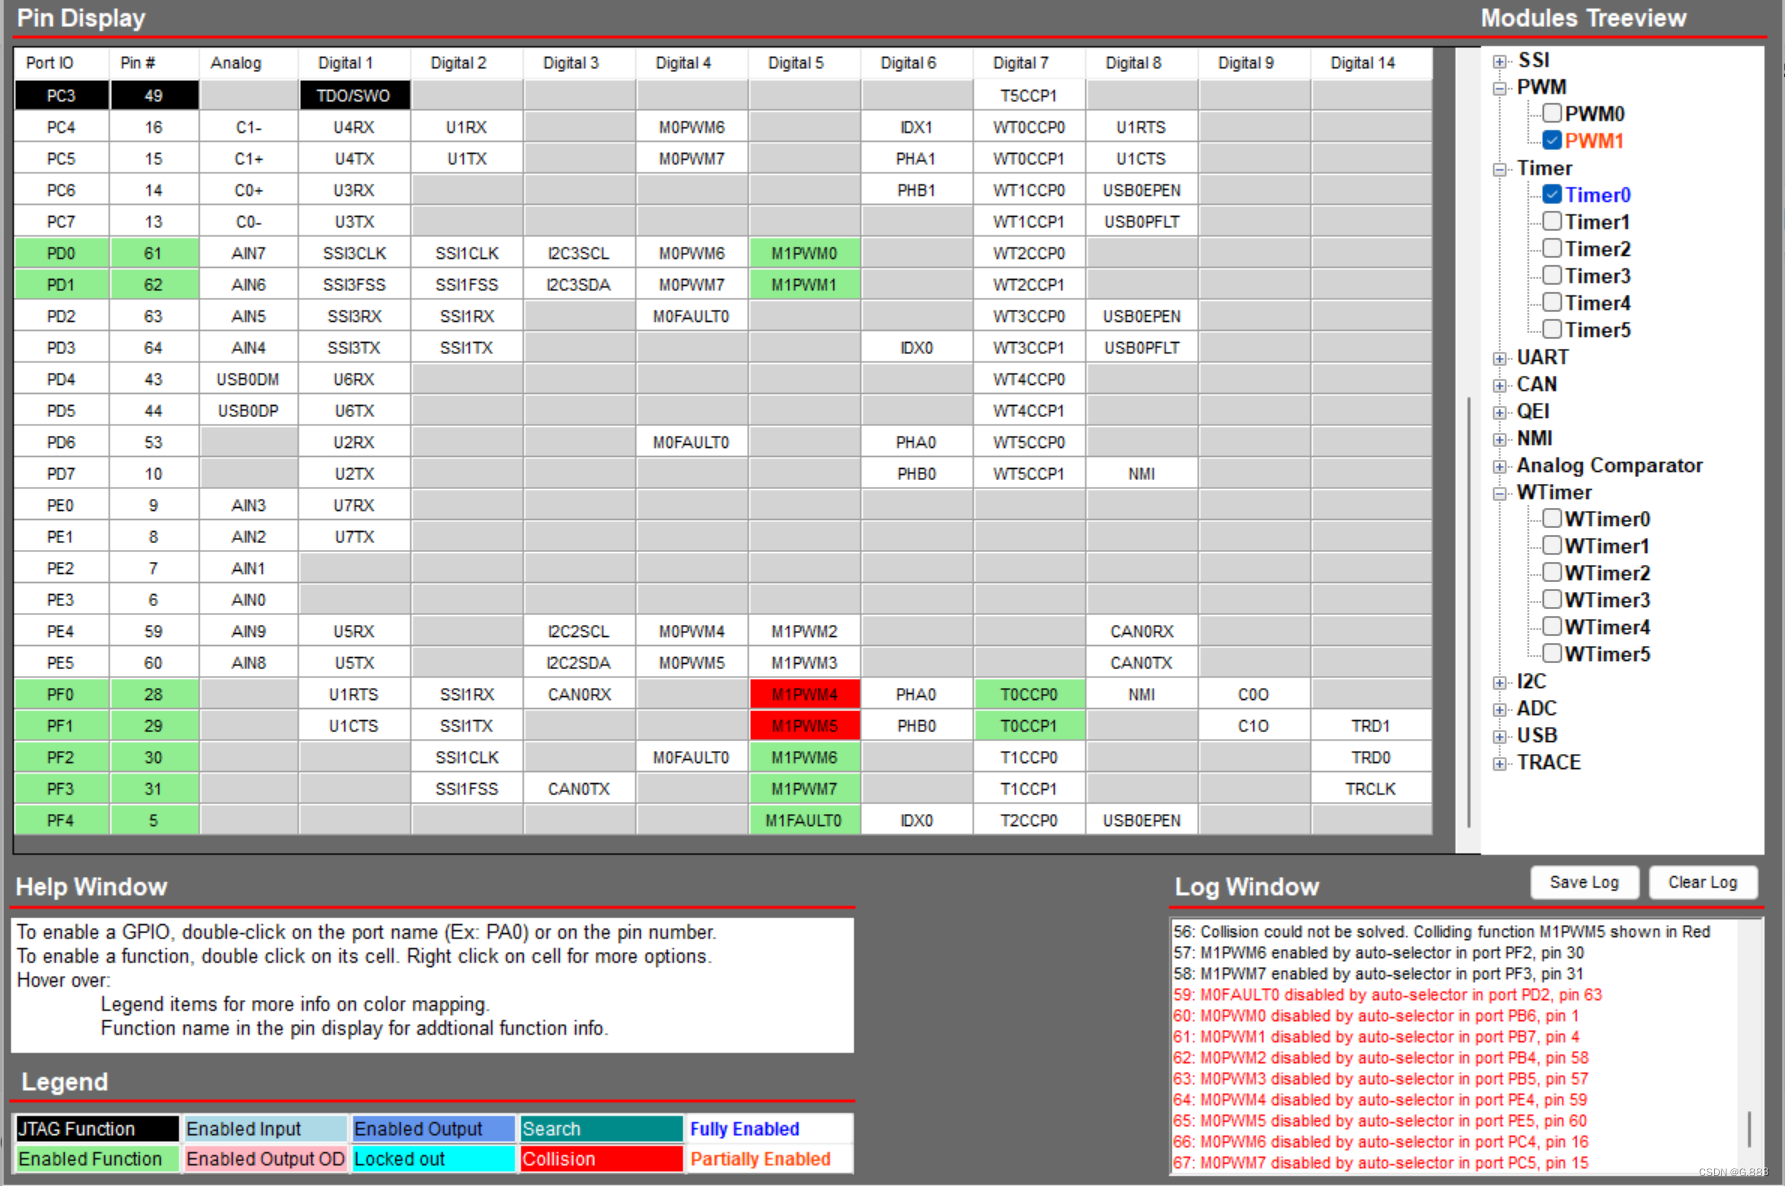Screen dimensions: 1785x1186
Task: Check the WTimer1 checkbox
Action: pyautogui.click(x=1552, y=545)
